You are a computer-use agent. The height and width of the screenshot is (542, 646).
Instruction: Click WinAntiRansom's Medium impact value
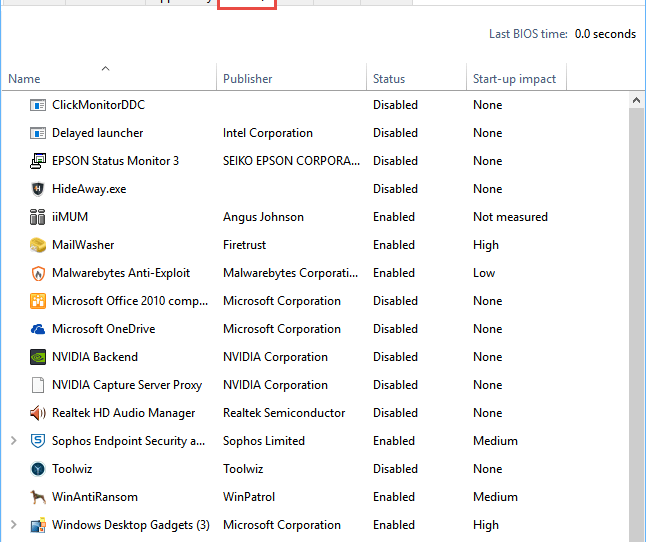pos(495,497)
